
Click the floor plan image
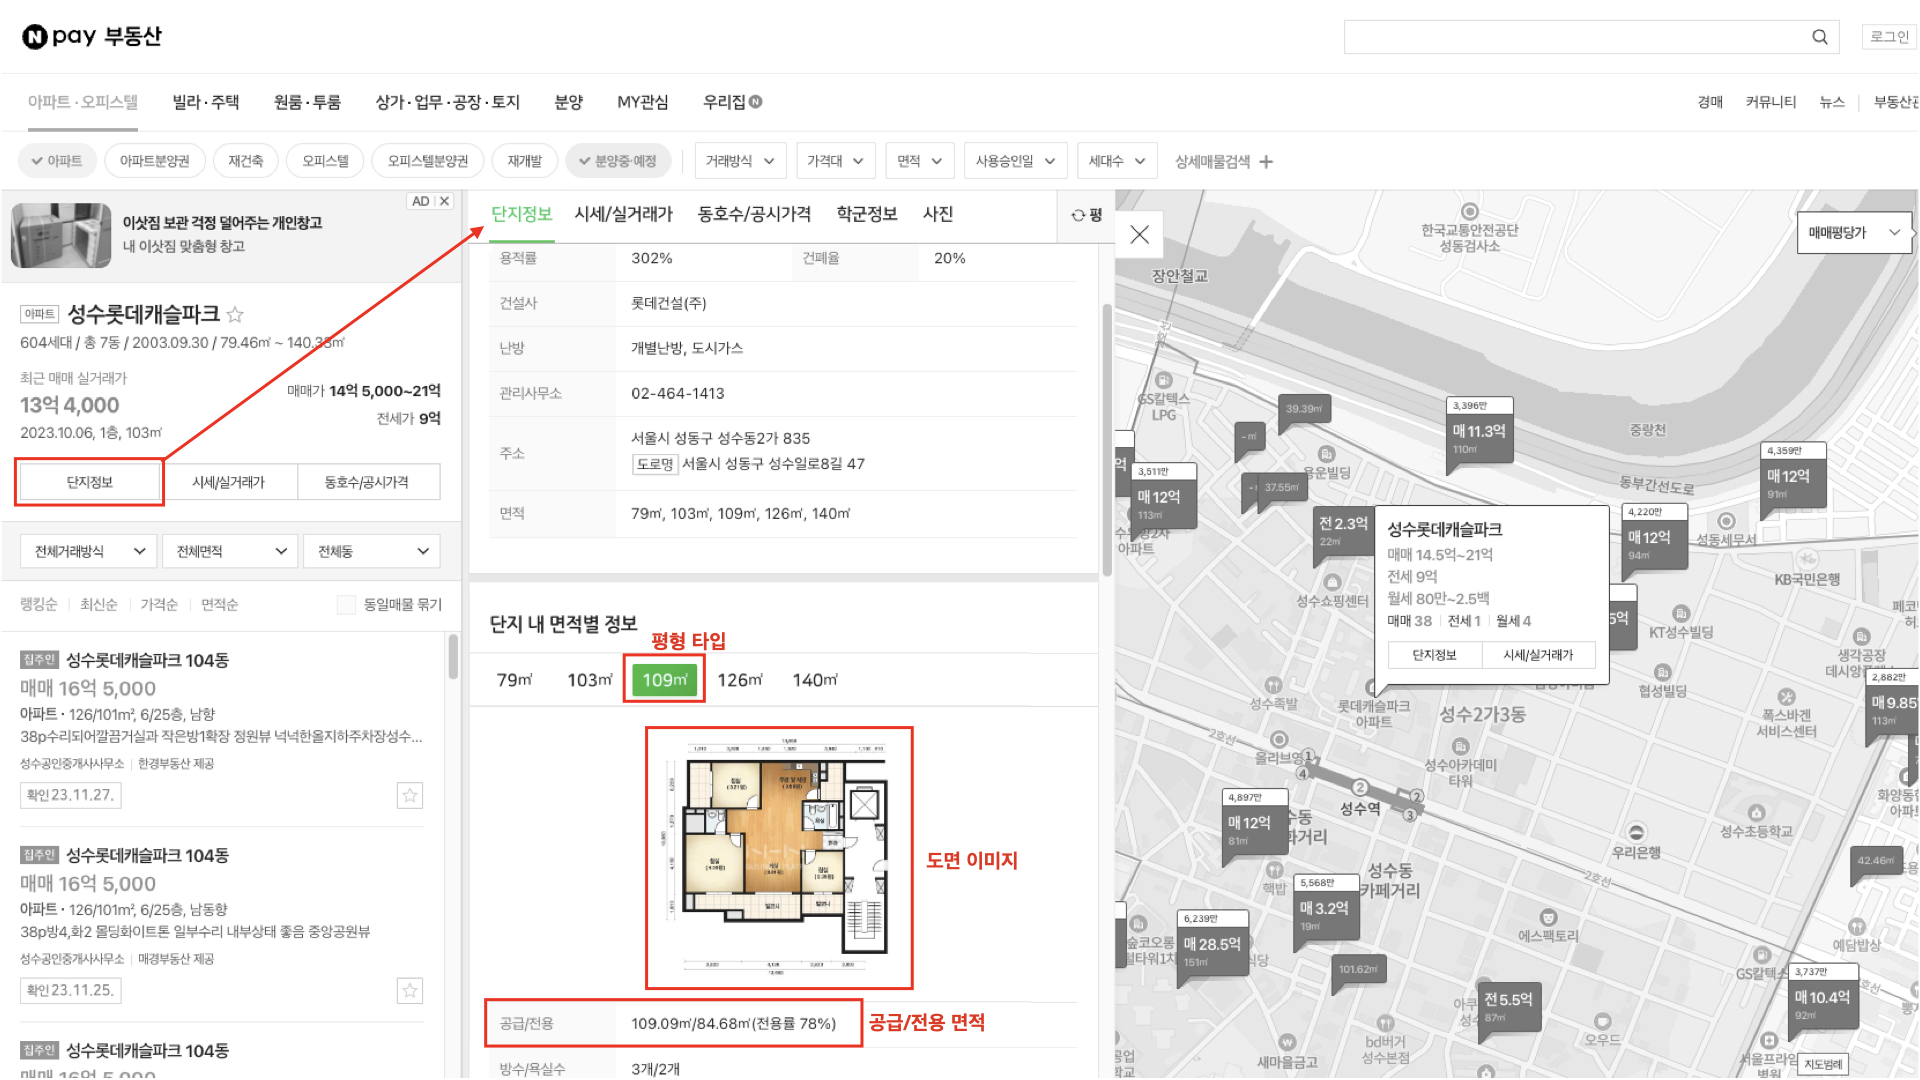point(778,858)
